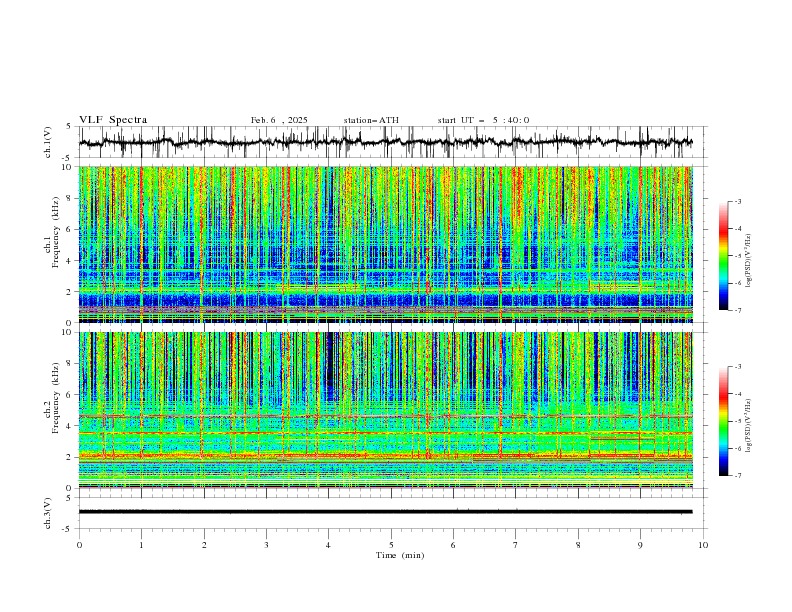Click the lower color scale 'log(PSD)(V²/Hz)' label
792x612 pixels.
(x=749, y=425)
